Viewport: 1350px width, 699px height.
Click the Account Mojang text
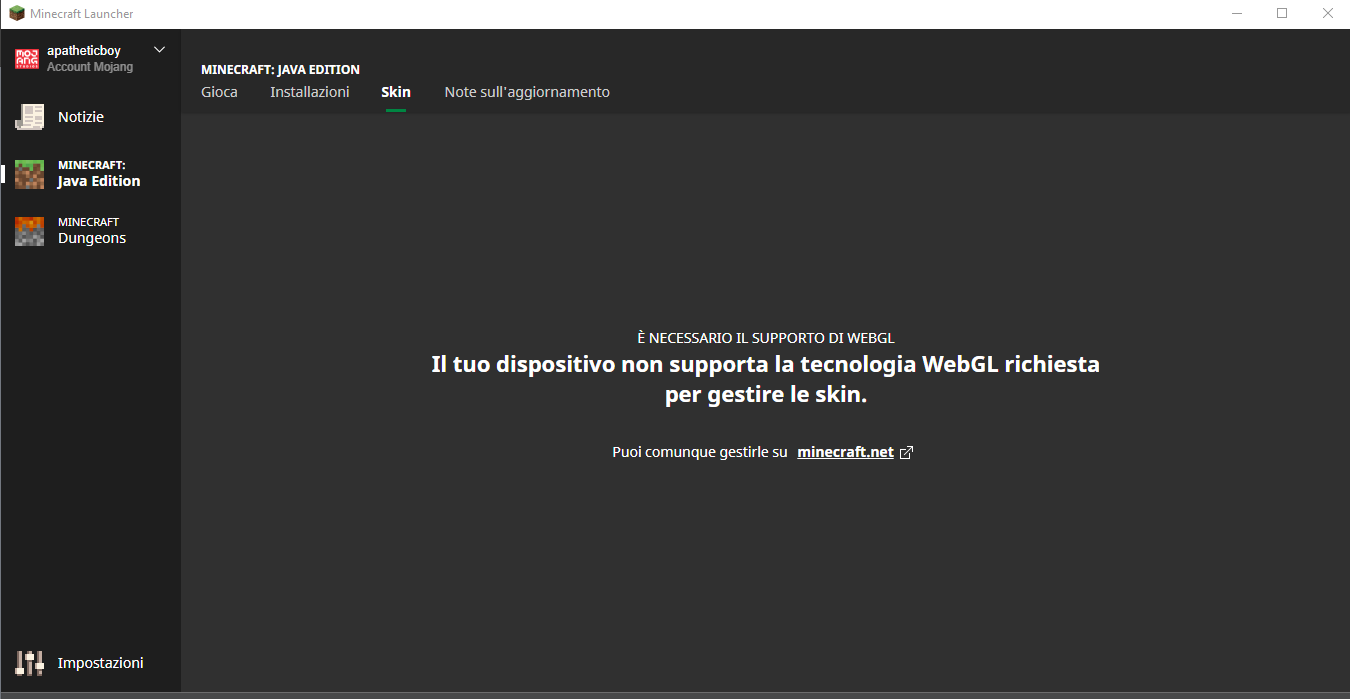[90, 67]
